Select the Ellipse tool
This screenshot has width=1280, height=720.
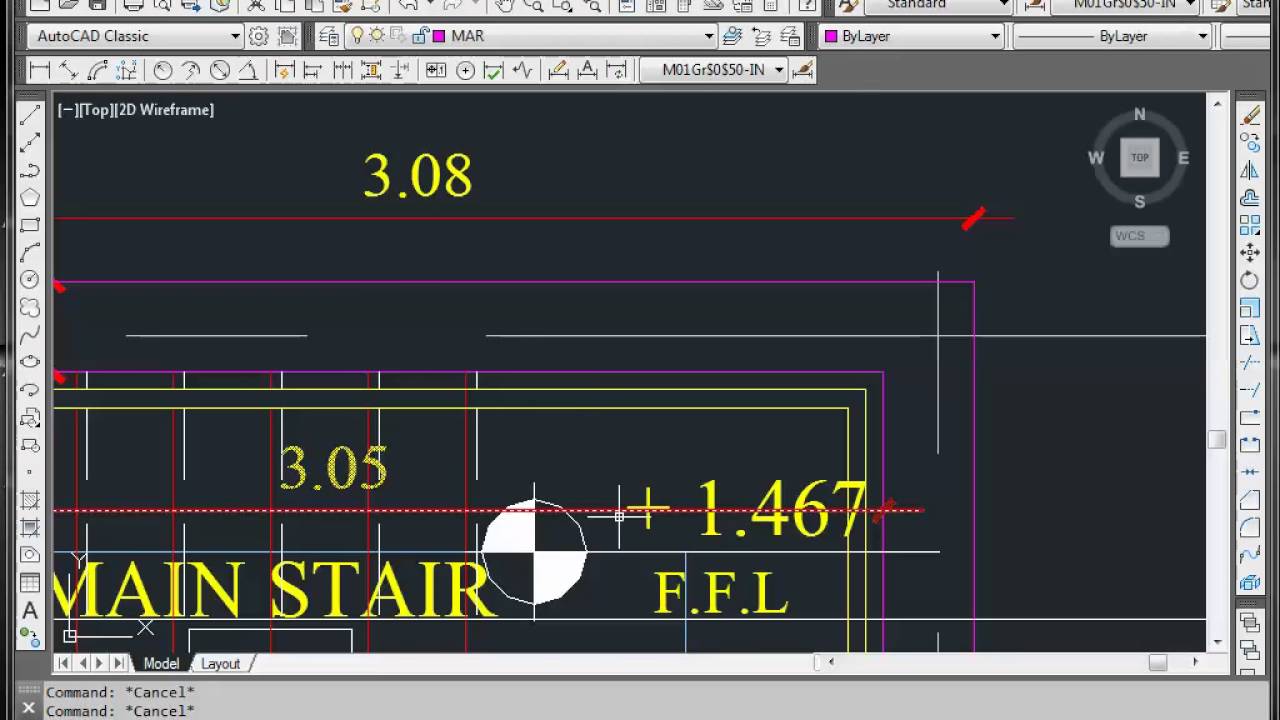pyautogui.click(x=30, y=362)
